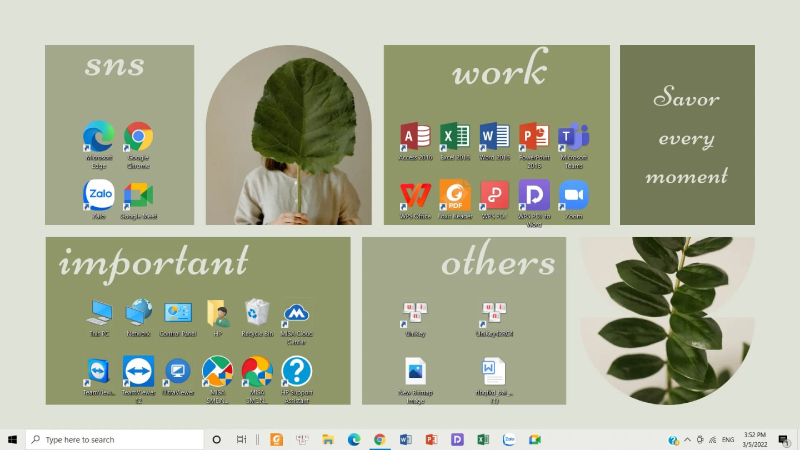The image size is (800, 450).
Task: Select the Control Panel desktop icon
Action: pos(178,317)
